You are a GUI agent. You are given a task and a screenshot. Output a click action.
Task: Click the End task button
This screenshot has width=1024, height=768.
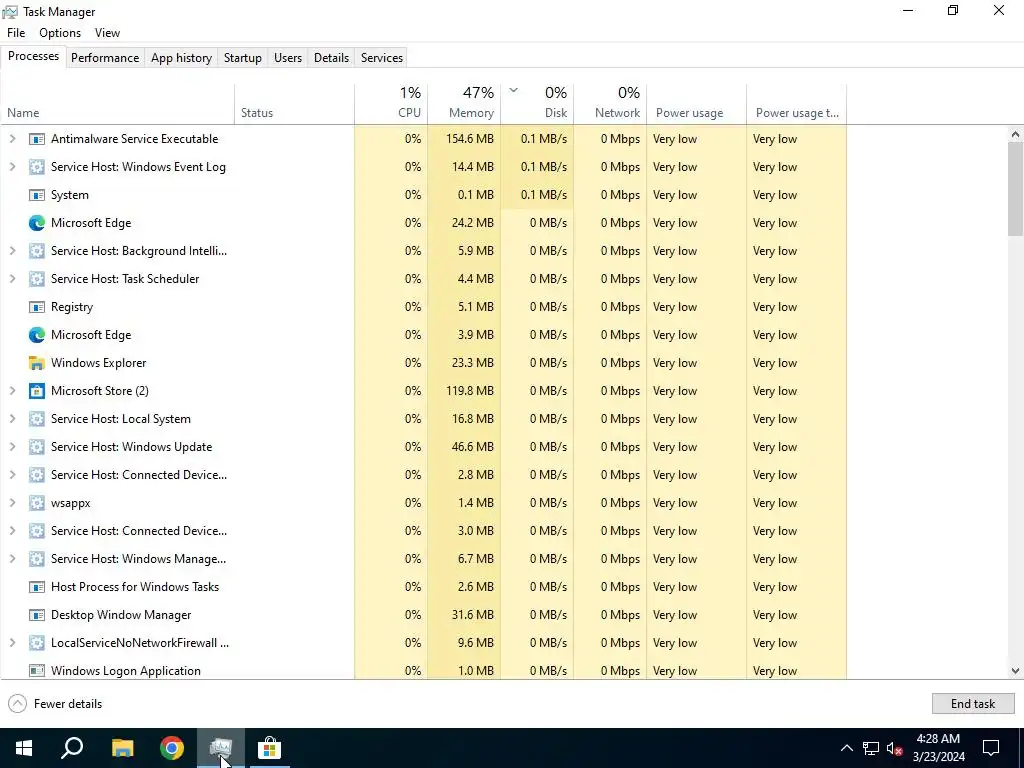[x=973, y=703]
